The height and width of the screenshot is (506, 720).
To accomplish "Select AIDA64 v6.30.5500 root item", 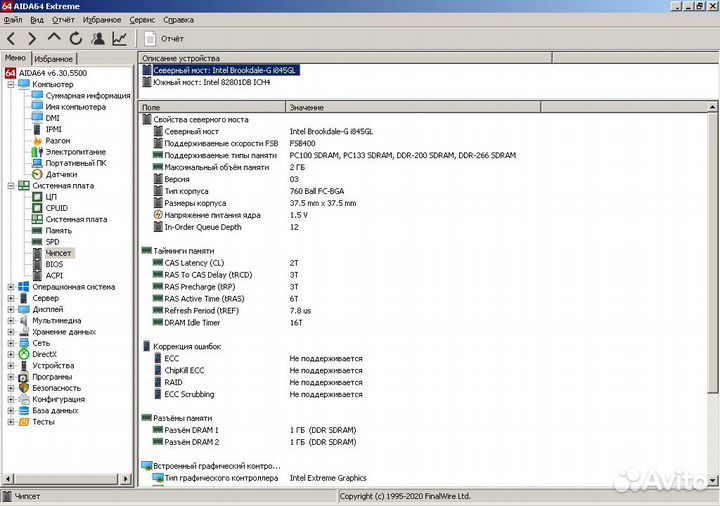I will tap(52, 73).
